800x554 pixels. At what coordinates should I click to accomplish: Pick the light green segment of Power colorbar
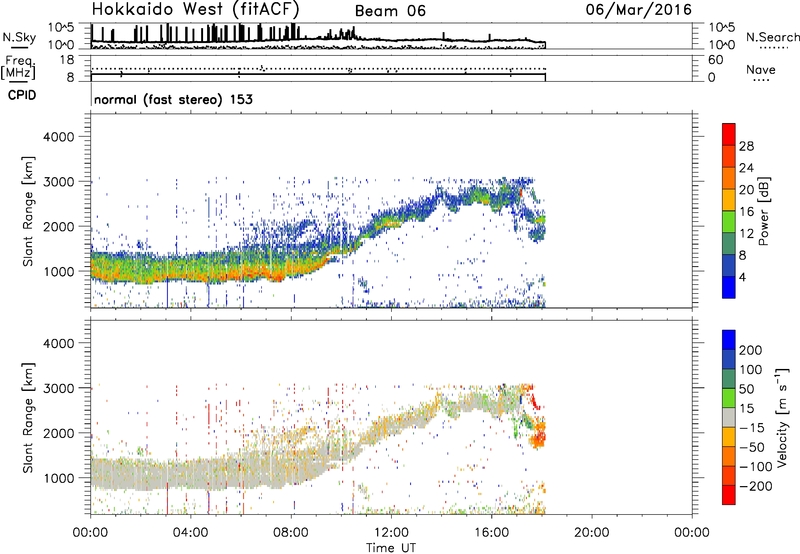pyautogui.click(x=729, y=222)
